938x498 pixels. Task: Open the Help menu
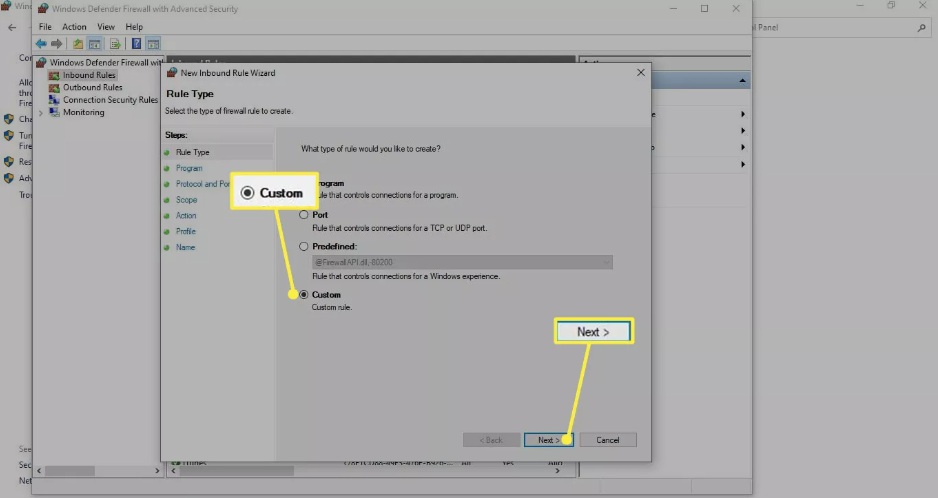[x=134, y=27]
